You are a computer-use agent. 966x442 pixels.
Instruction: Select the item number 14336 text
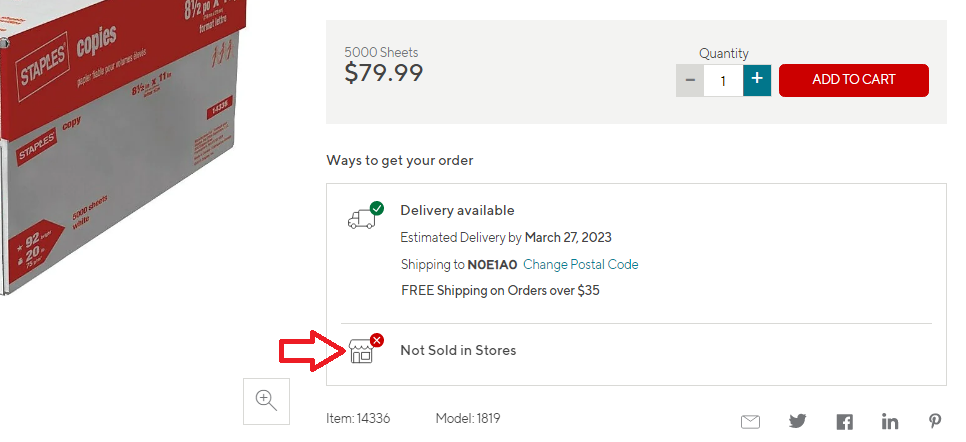click(358, 419)
